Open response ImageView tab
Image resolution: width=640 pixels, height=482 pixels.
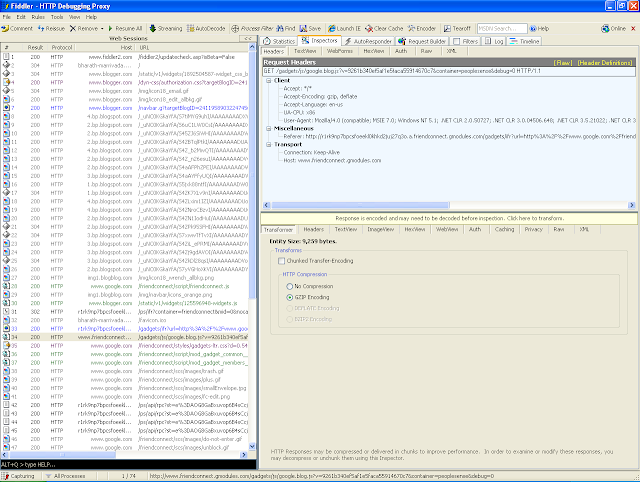[380, 229]
